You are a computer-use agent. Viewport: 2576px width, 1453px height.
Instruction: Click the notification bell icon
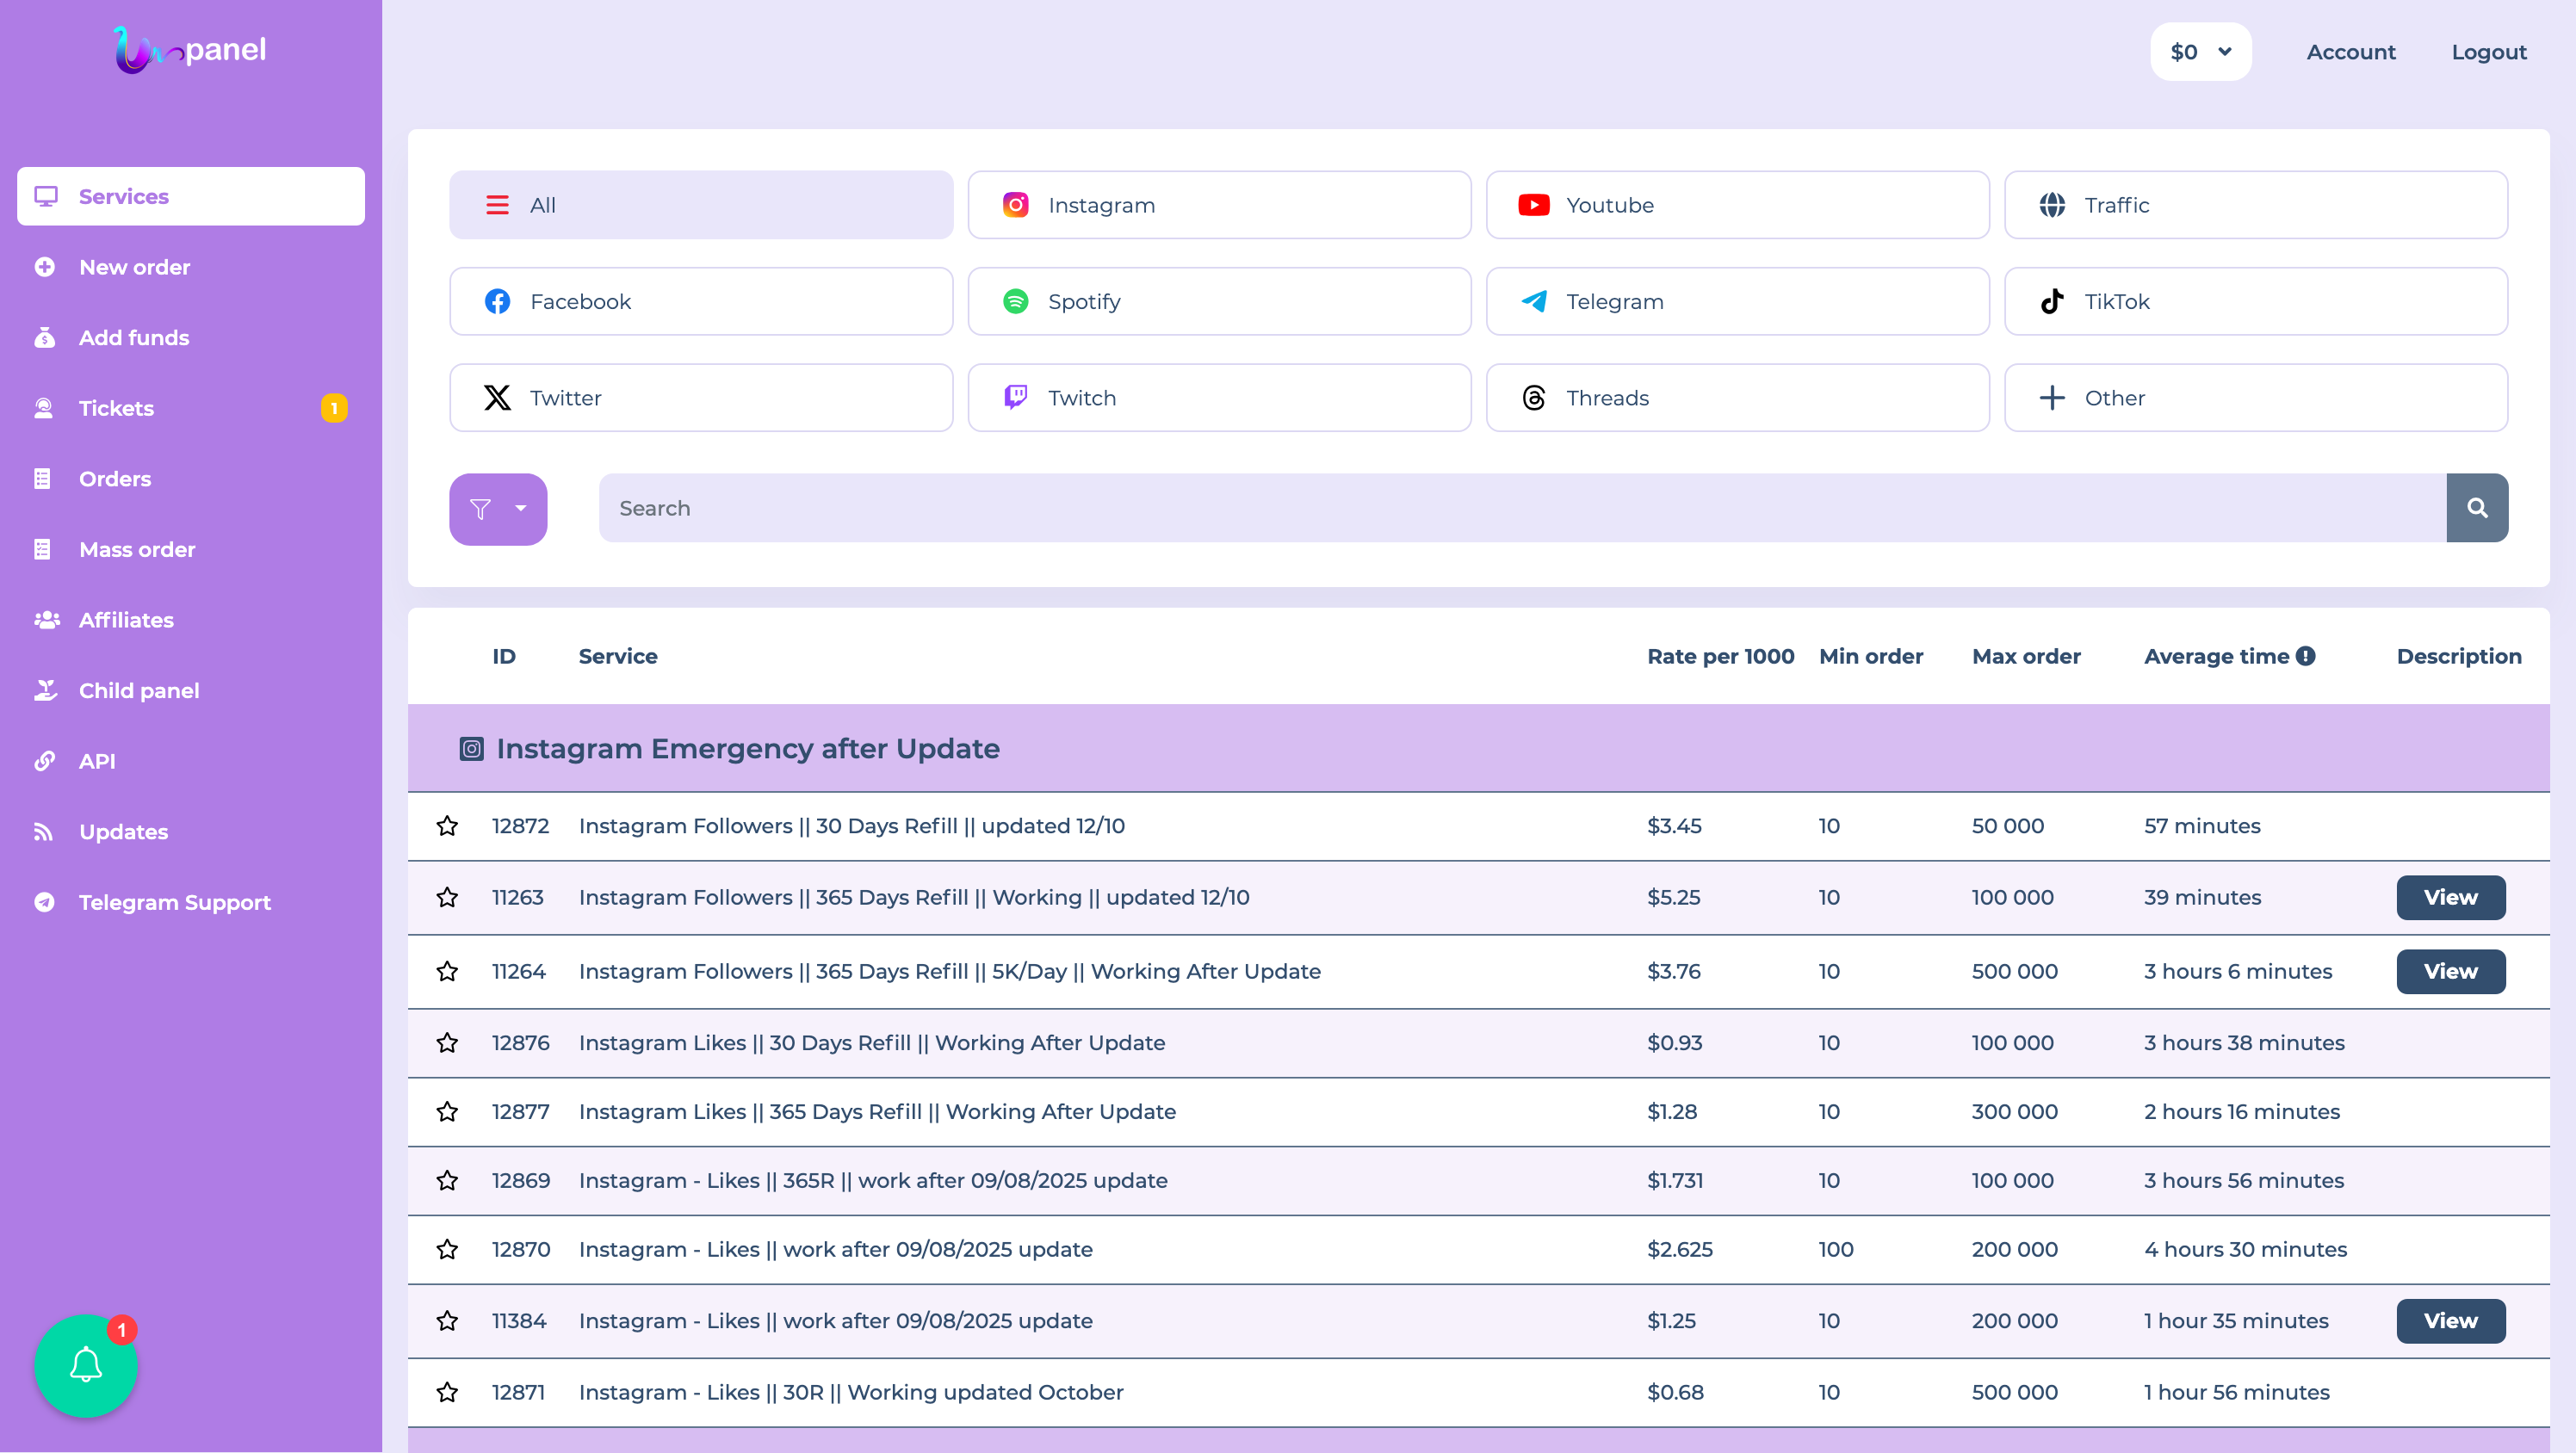(86, 1365)
